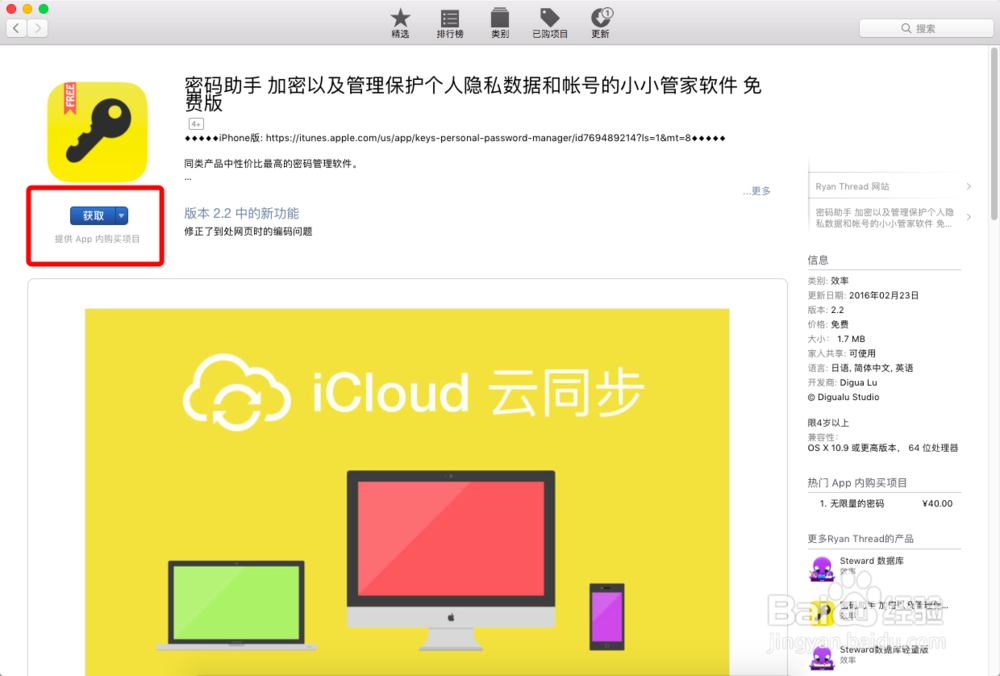Screen dimensions: 1000x676
Task: Open the 类别 (Categories) tab
Action: coord(499,24)
